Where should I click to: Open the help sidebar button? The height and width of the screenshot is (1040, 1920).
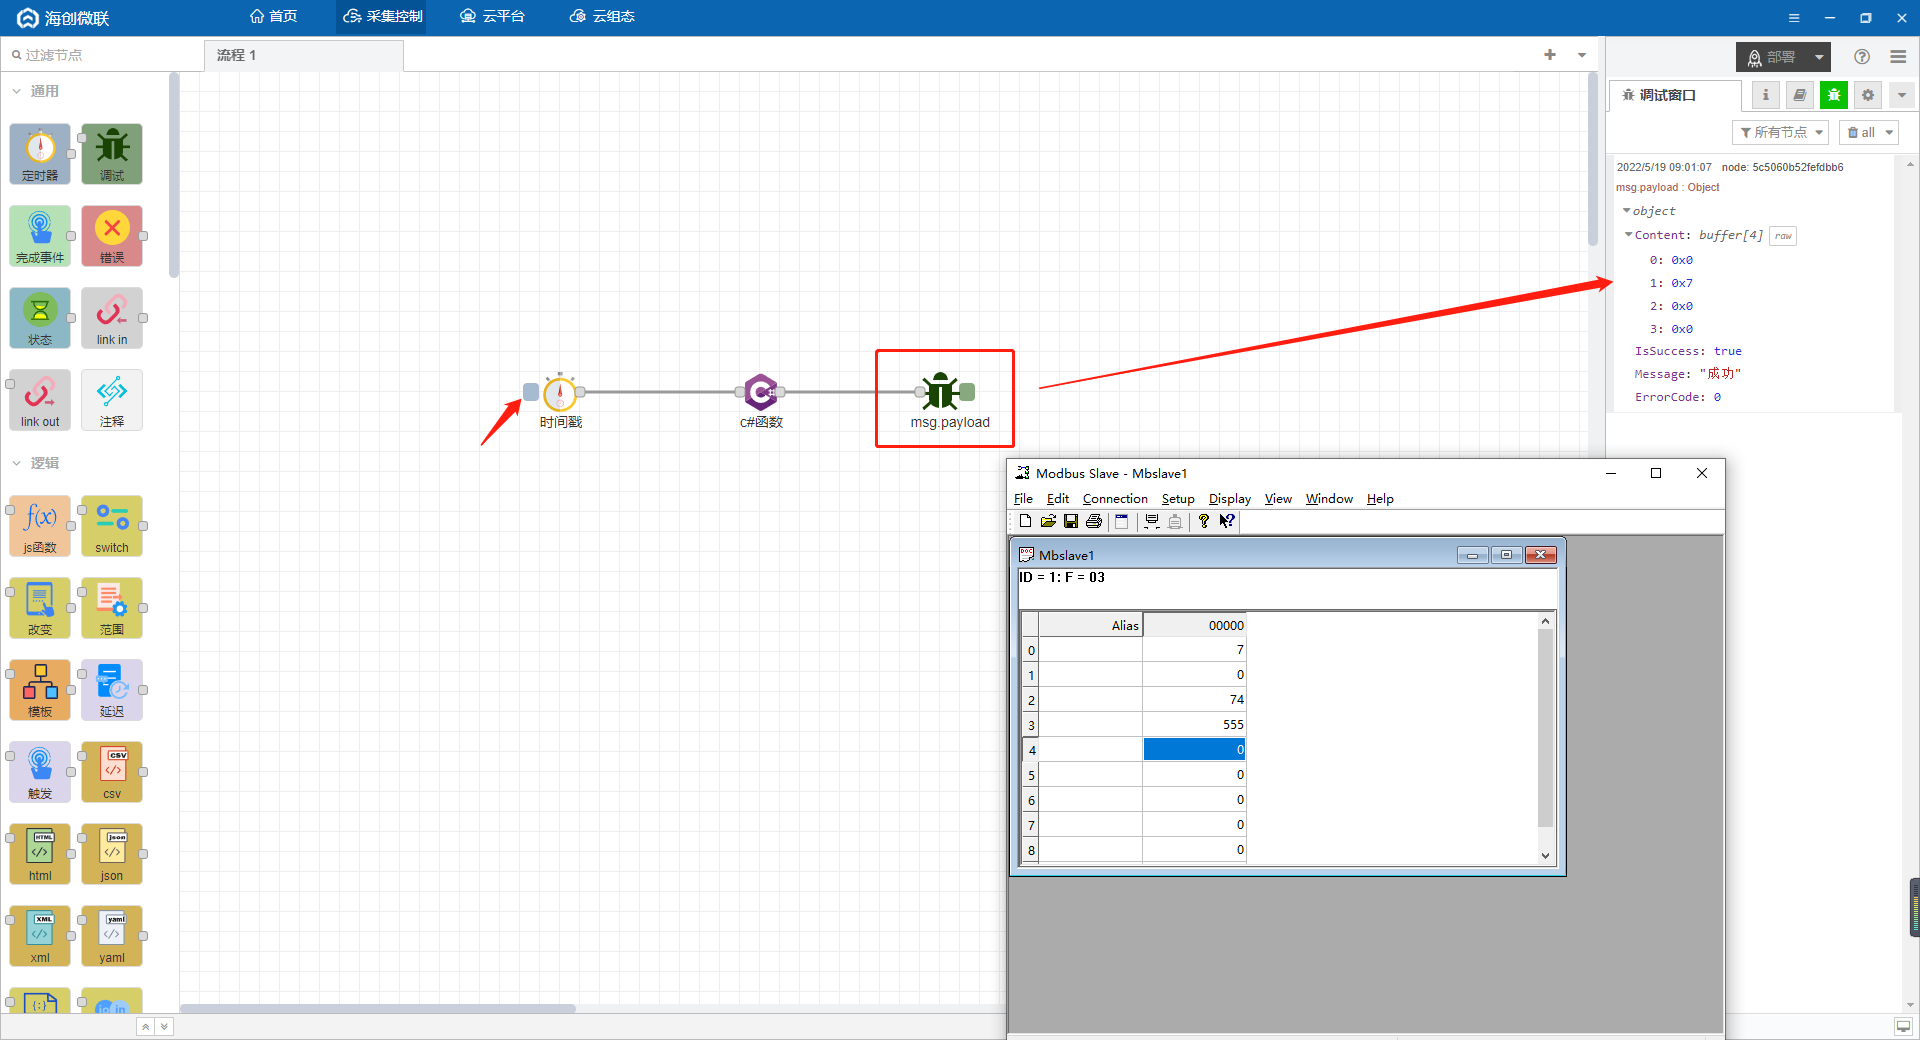click(1862, 57)
